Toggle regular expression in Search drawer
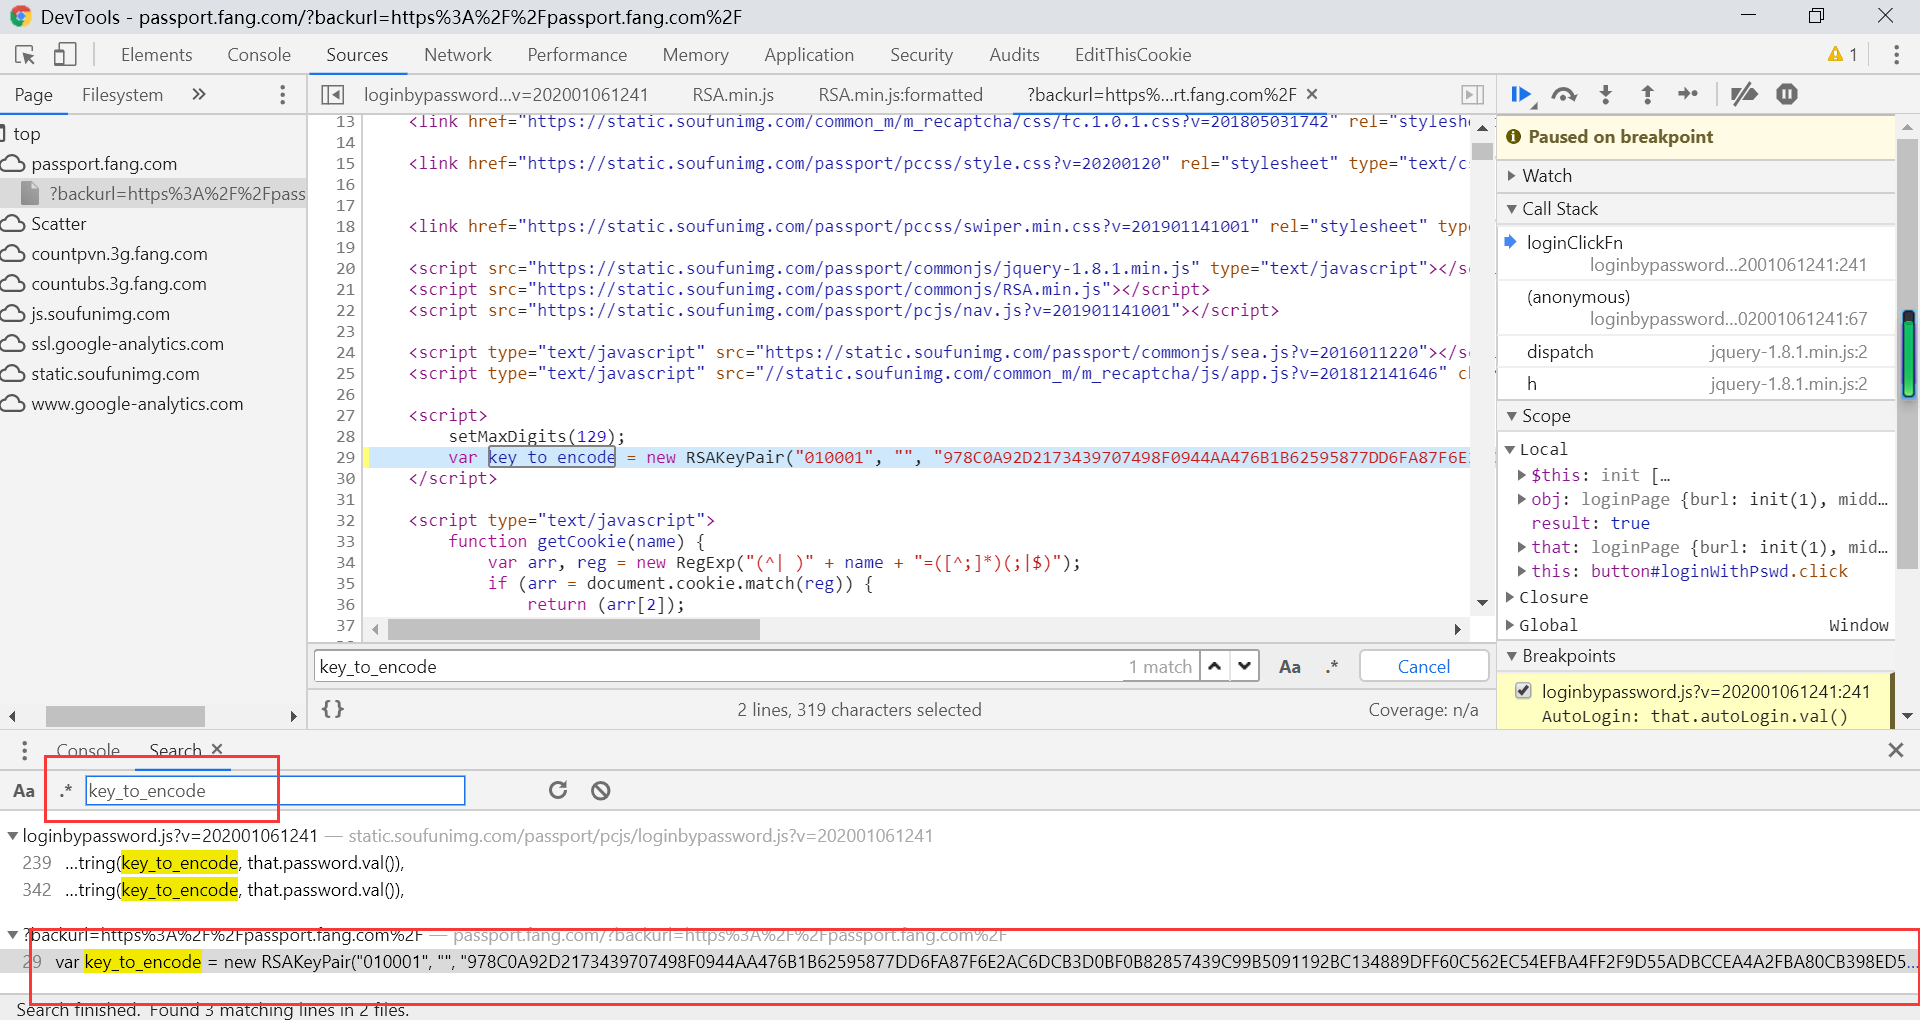The width and height of the screenshot is (1920, 1020). (66, 791)
